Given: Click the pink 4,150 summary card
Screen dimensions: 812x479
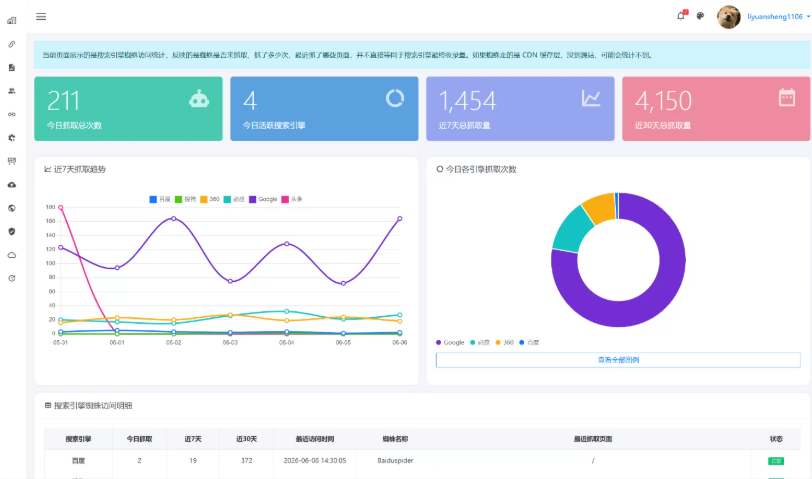Looking at the screenshot, I should pos(716,109).
